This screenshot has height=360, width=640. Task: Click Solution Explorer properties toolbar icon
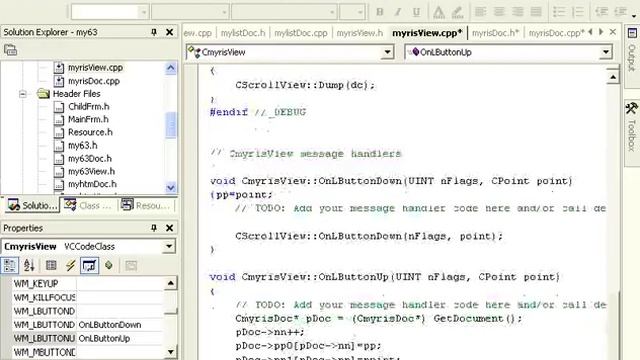pyautogui.click(x=11, y=50)
